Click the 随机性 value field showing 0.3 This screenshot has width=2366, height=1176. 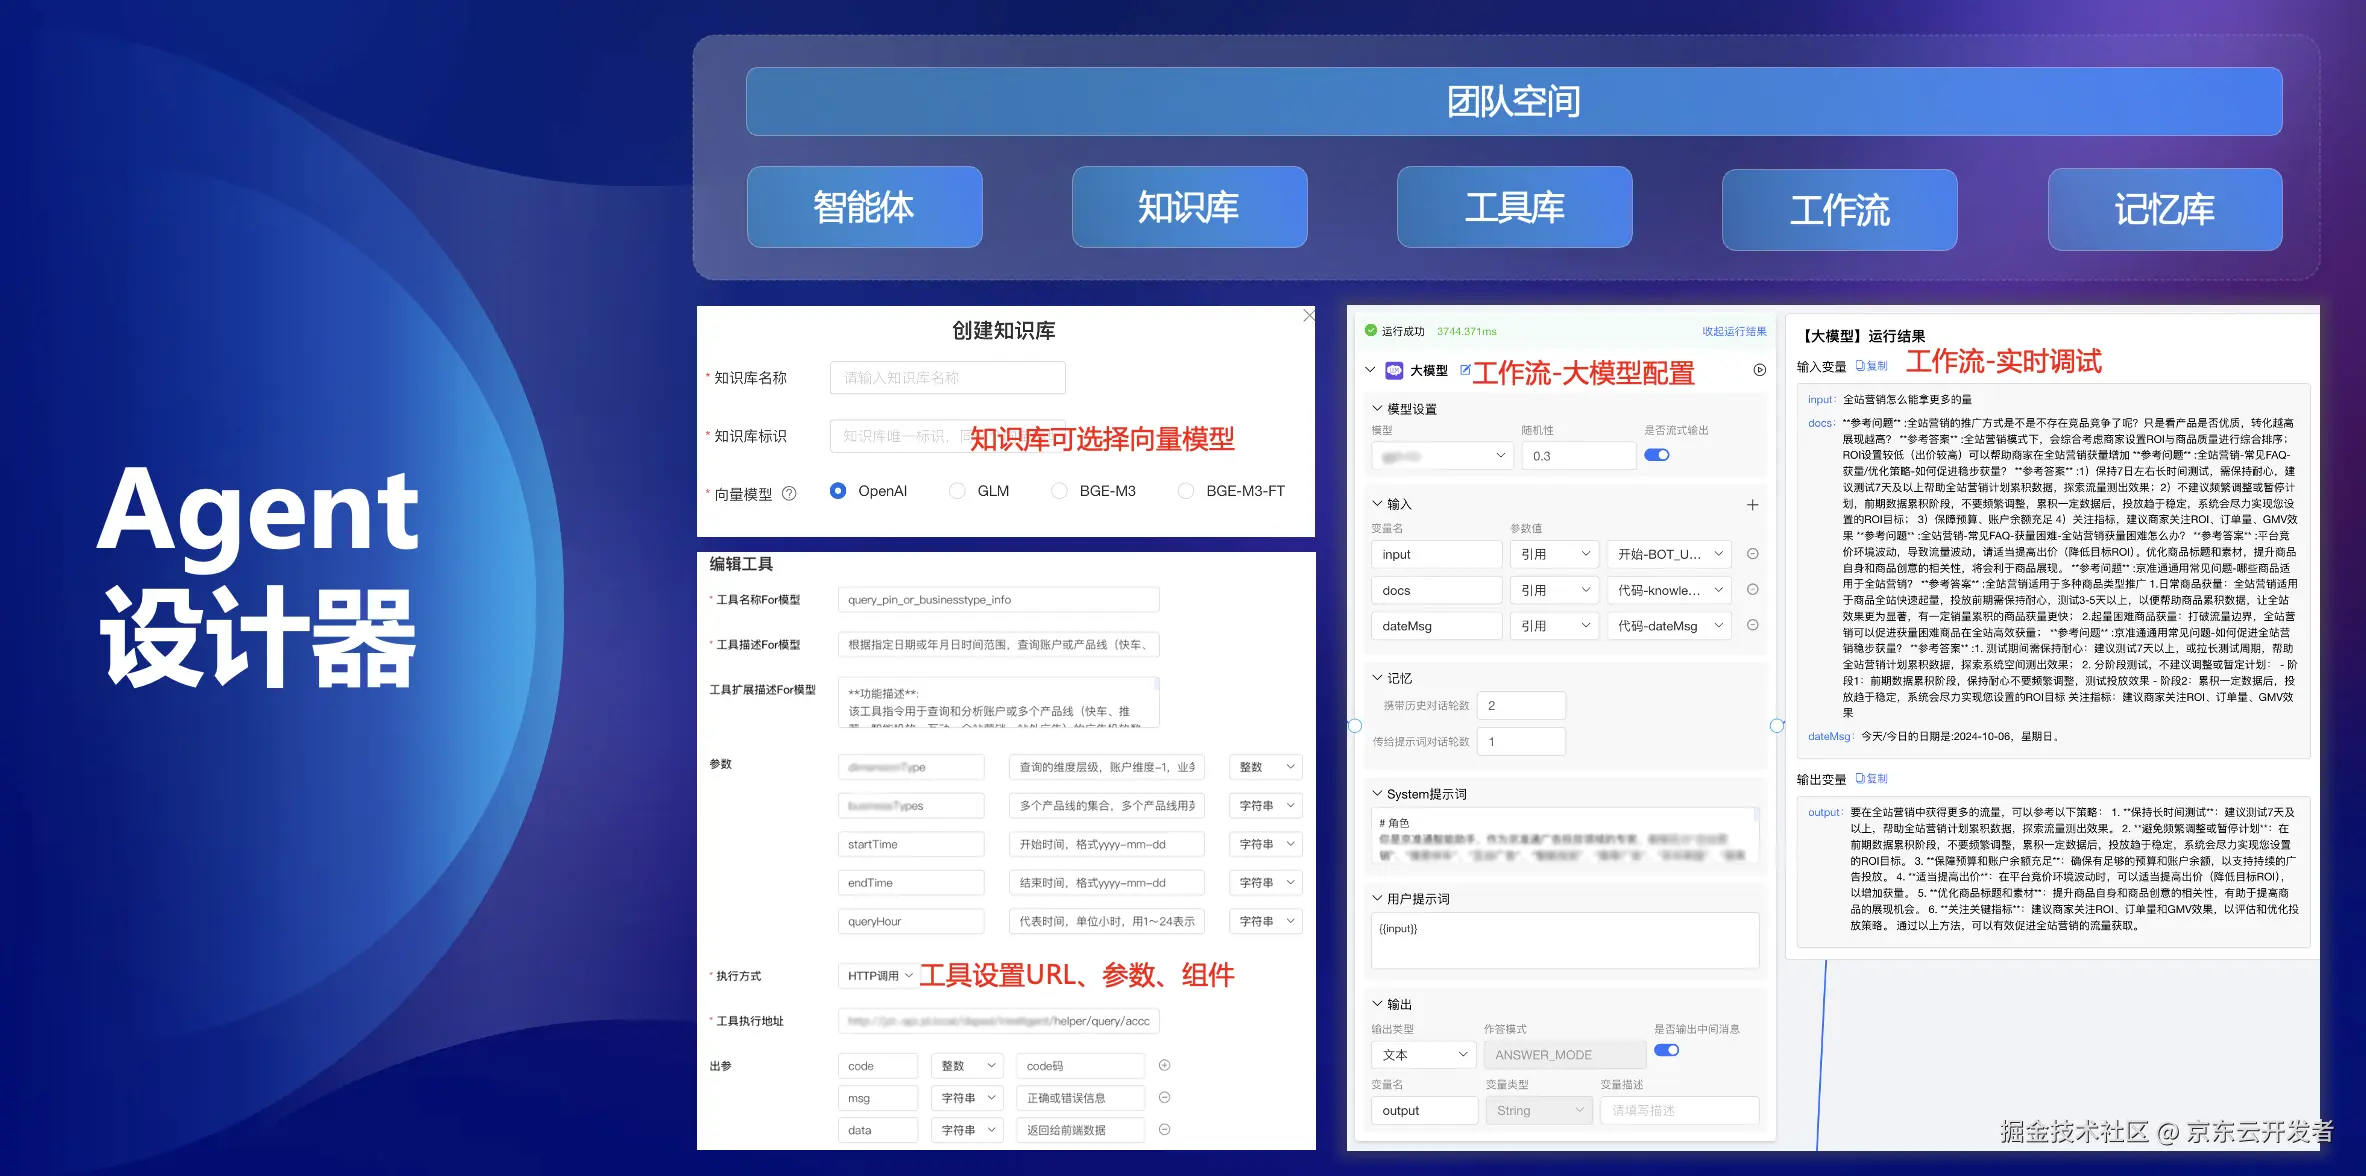(x=1577, y=456)
